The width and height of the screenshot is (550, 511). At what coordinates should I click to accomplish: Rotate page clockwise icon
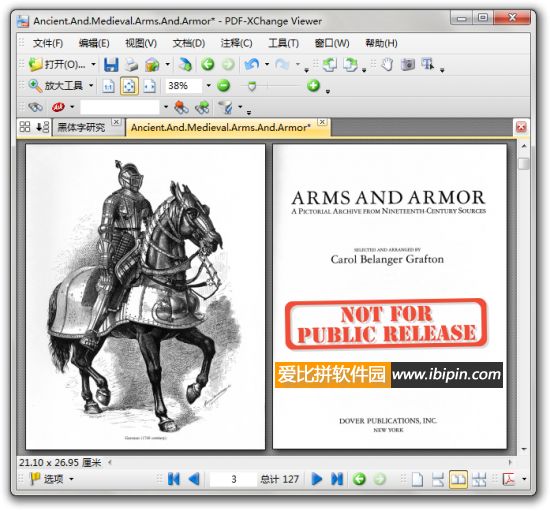(350, 65)
